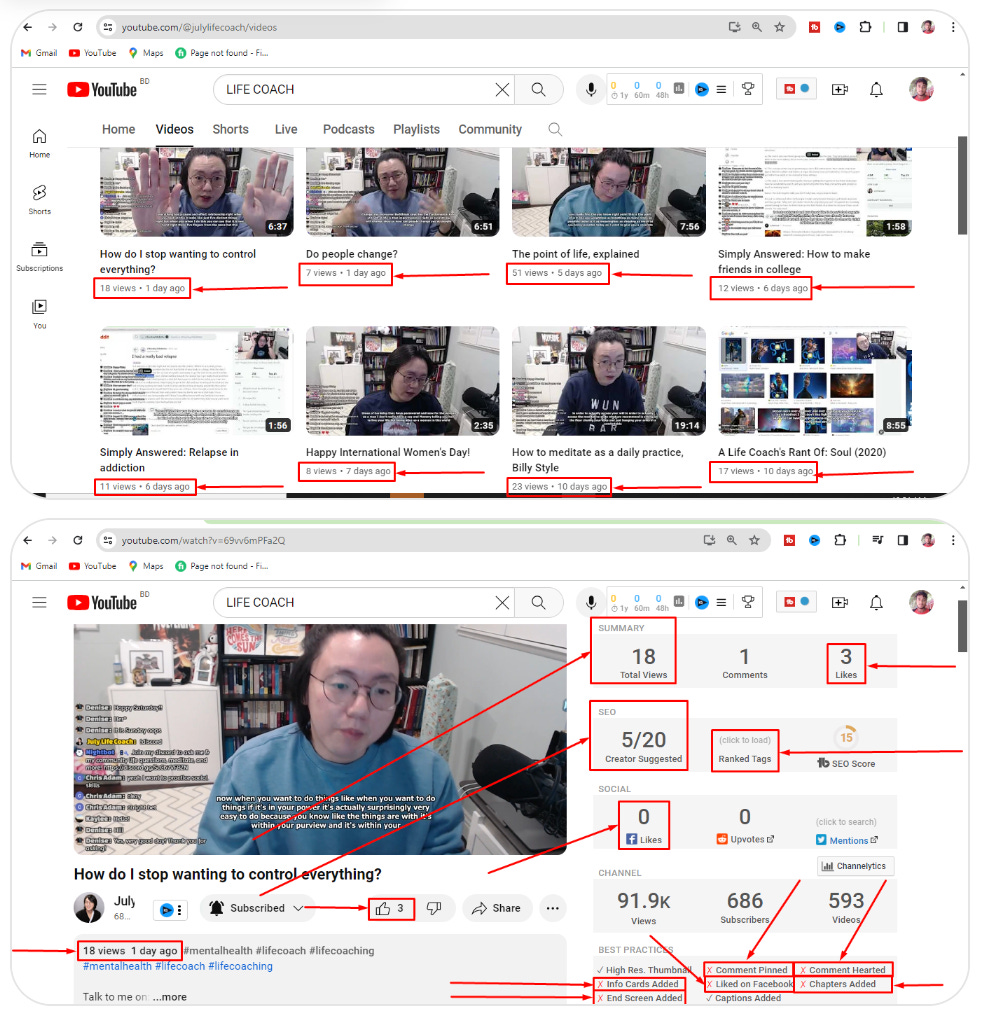
Task: Click the YouTube logo in top window
Action: point(102,89)
